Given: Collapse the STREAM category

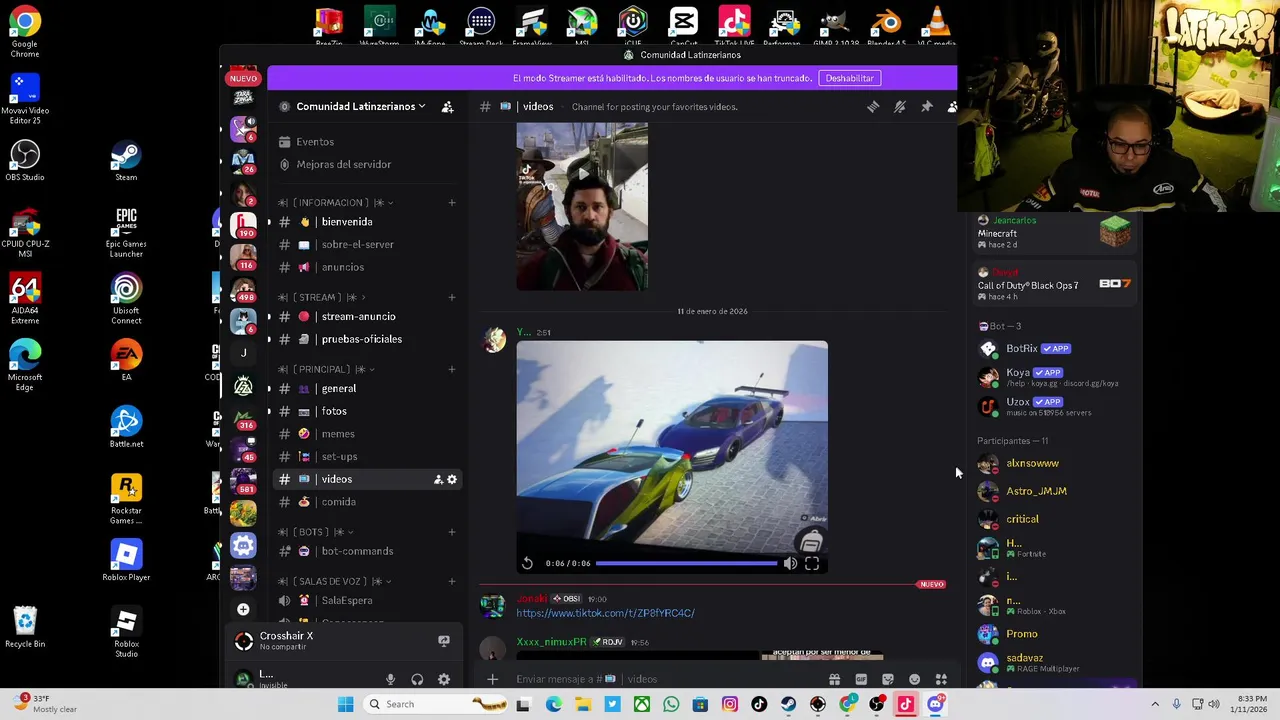Looking at the screenshot, I should (321, 297).
